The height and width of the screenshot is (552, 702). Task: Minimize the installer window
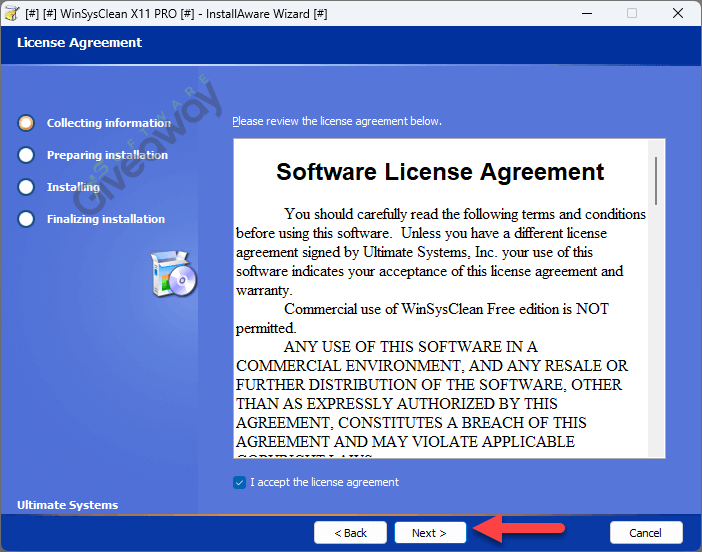coord(585,13)
